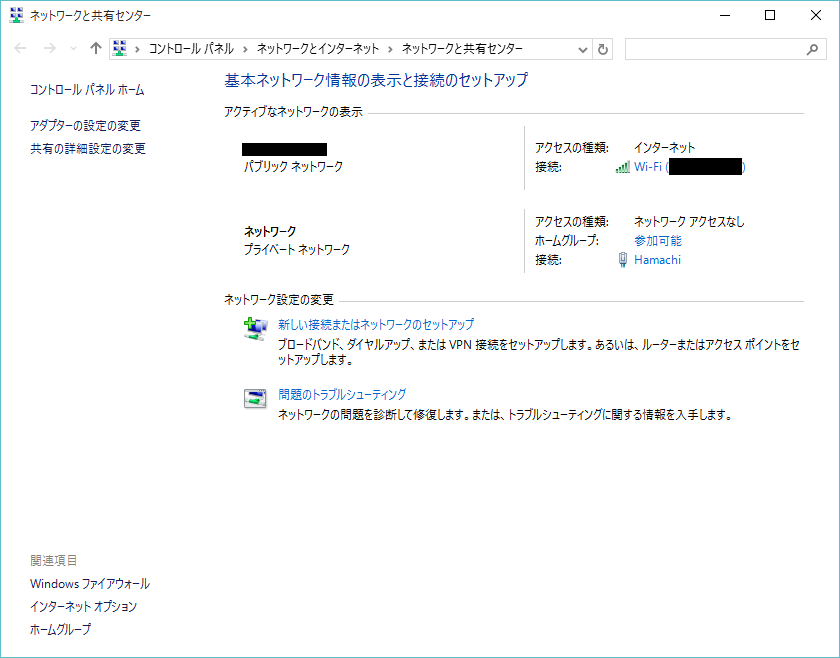This screenshot has height=658, width=840.
Task: Click the forward navigation arrow
Action: coord(48,48)
